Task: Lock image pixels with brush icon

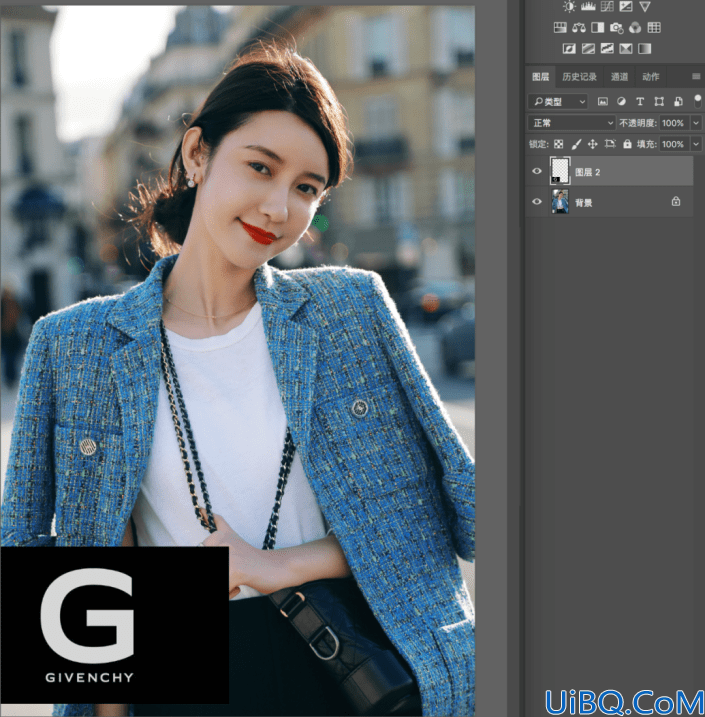Action: pyautogui.click(x=576, y=144)
